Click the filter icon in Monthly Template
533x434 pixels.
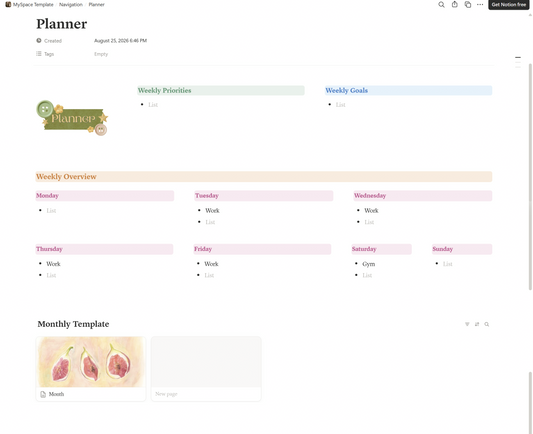click(467, 324)
